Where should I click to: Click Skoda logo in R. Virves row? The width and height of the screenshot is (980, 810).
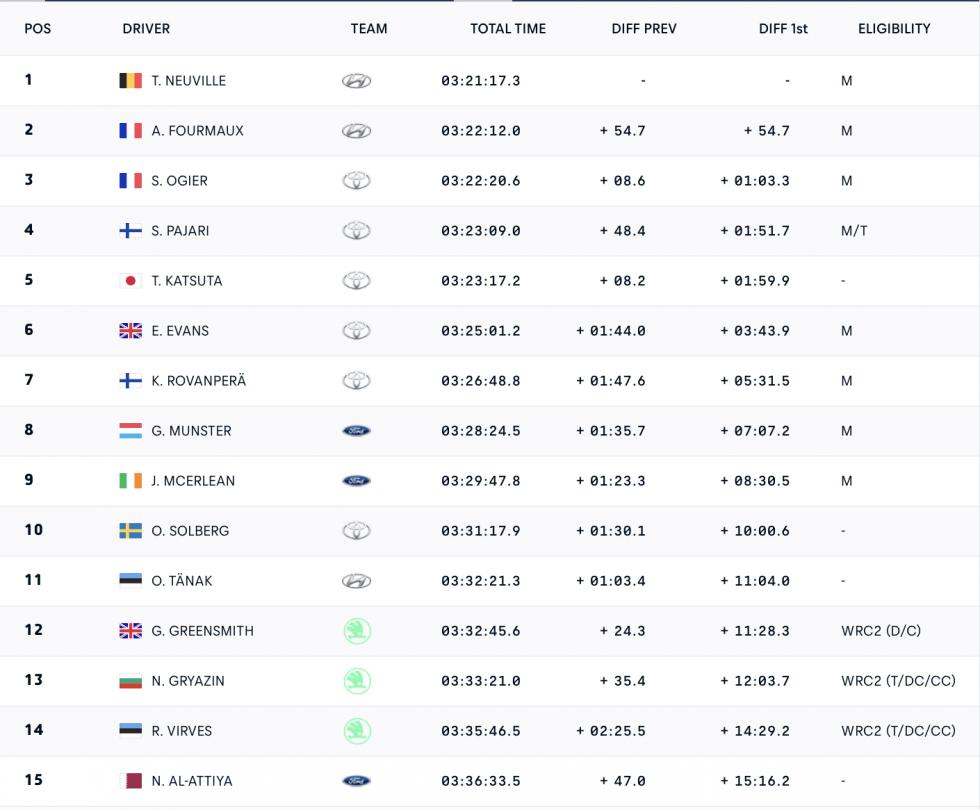click(356, 730)
